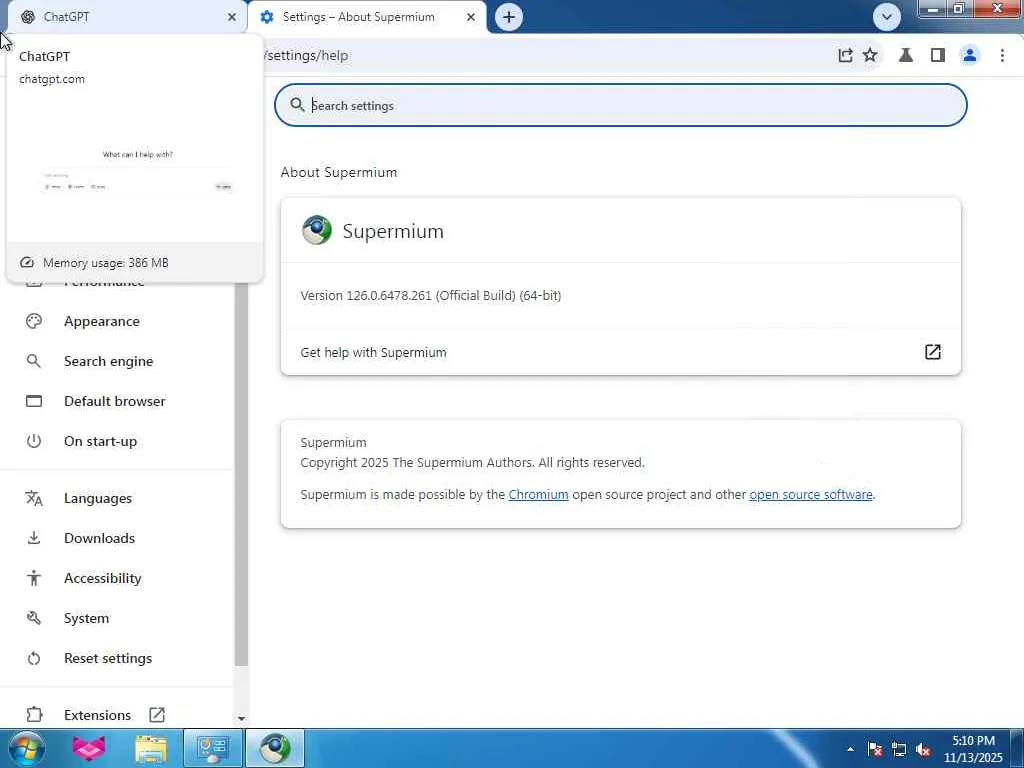
Task: Click the About Supermium heading
Action: coord(339,172)
